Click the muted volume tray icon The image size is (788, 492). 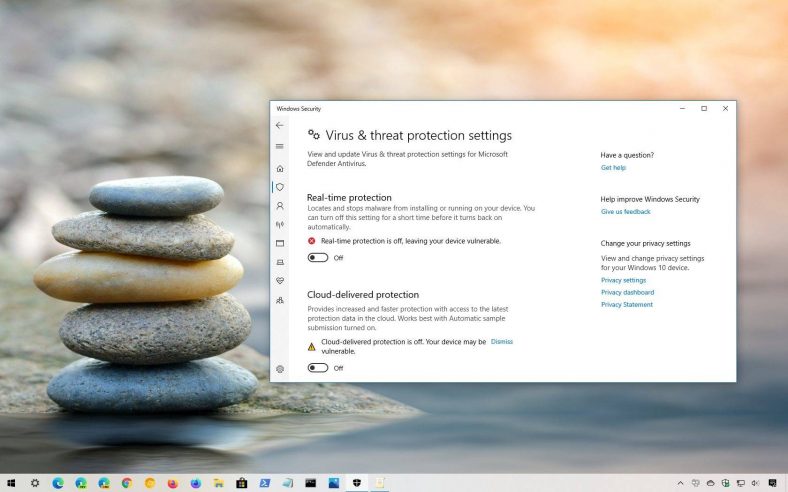click(x=754, y=483)
